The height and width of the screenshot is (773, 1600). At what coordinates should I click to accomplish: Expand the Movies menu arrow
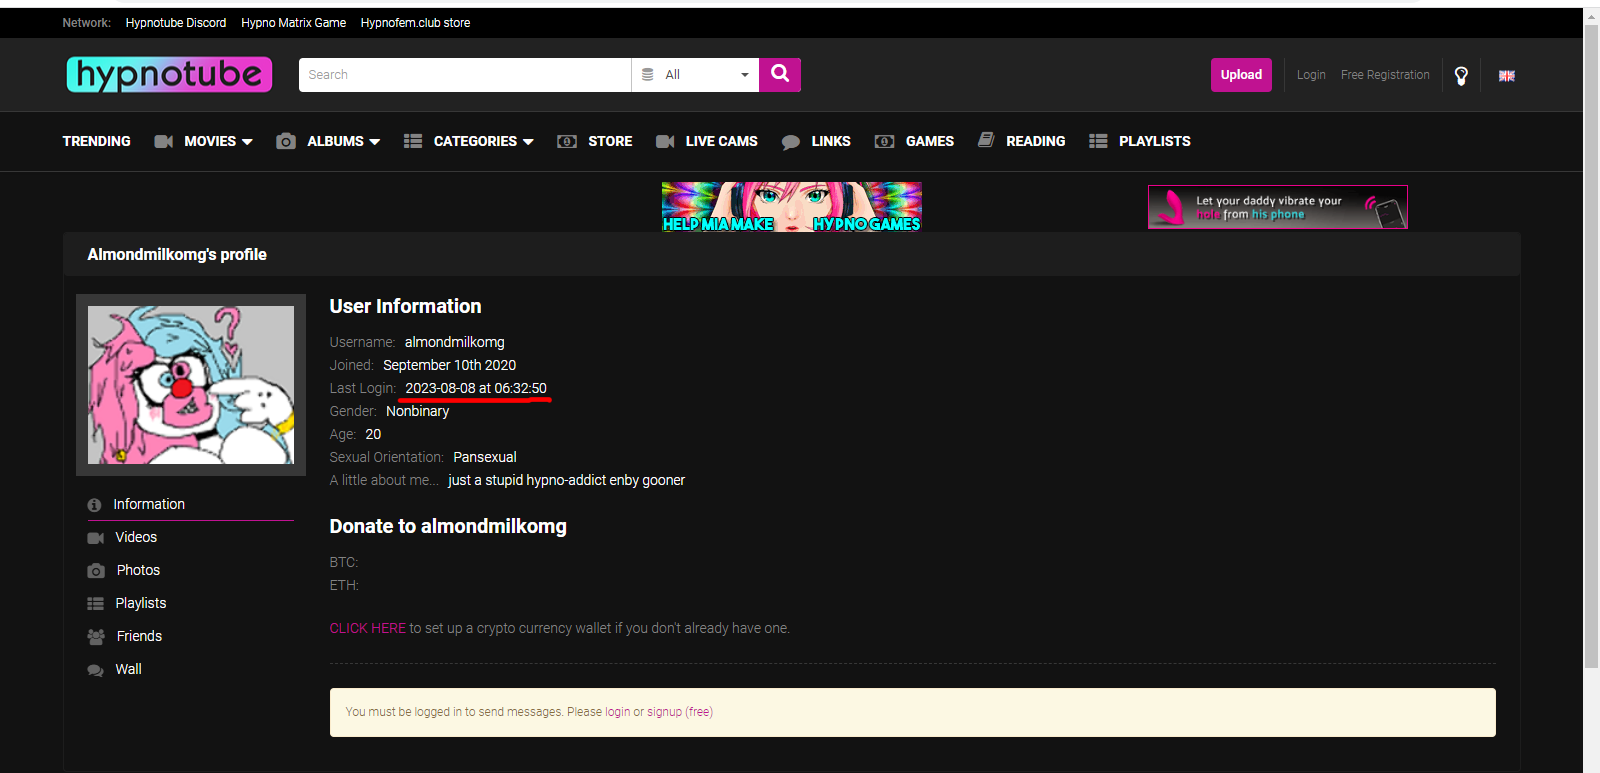(248, 142)
